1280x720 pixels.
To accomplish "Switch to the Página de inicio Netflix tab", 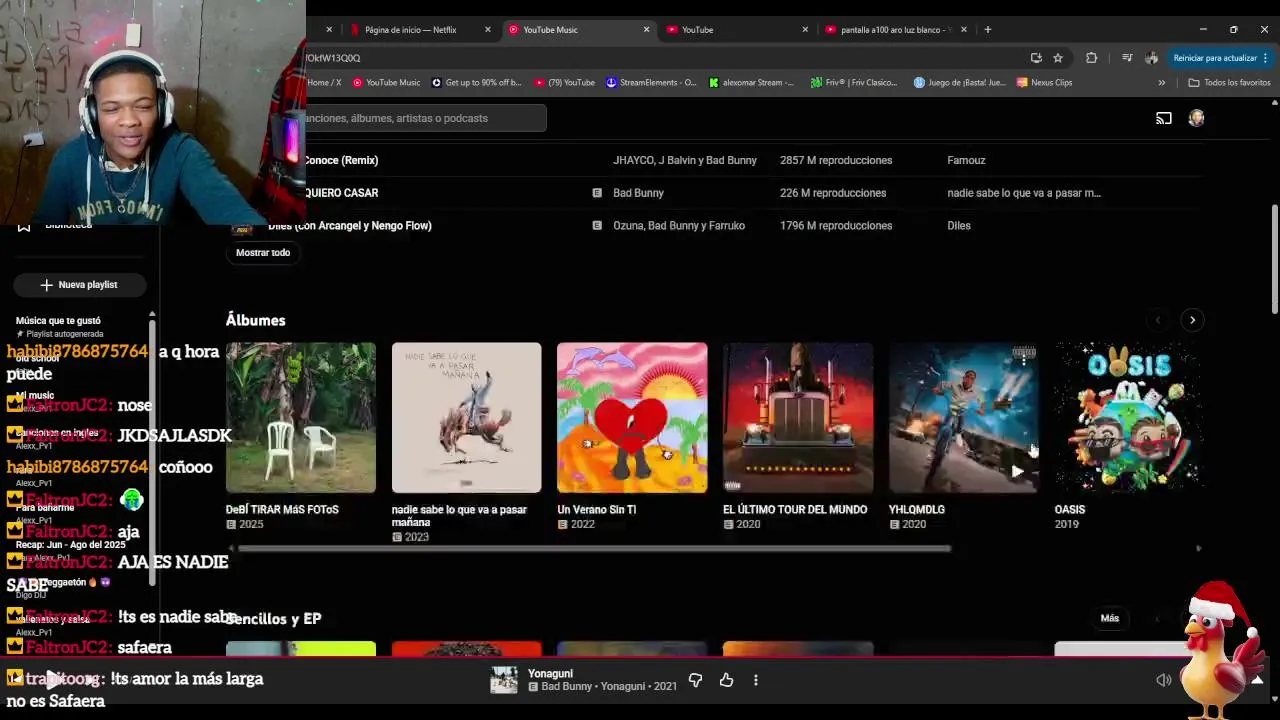I will click(x=410, y=30).
